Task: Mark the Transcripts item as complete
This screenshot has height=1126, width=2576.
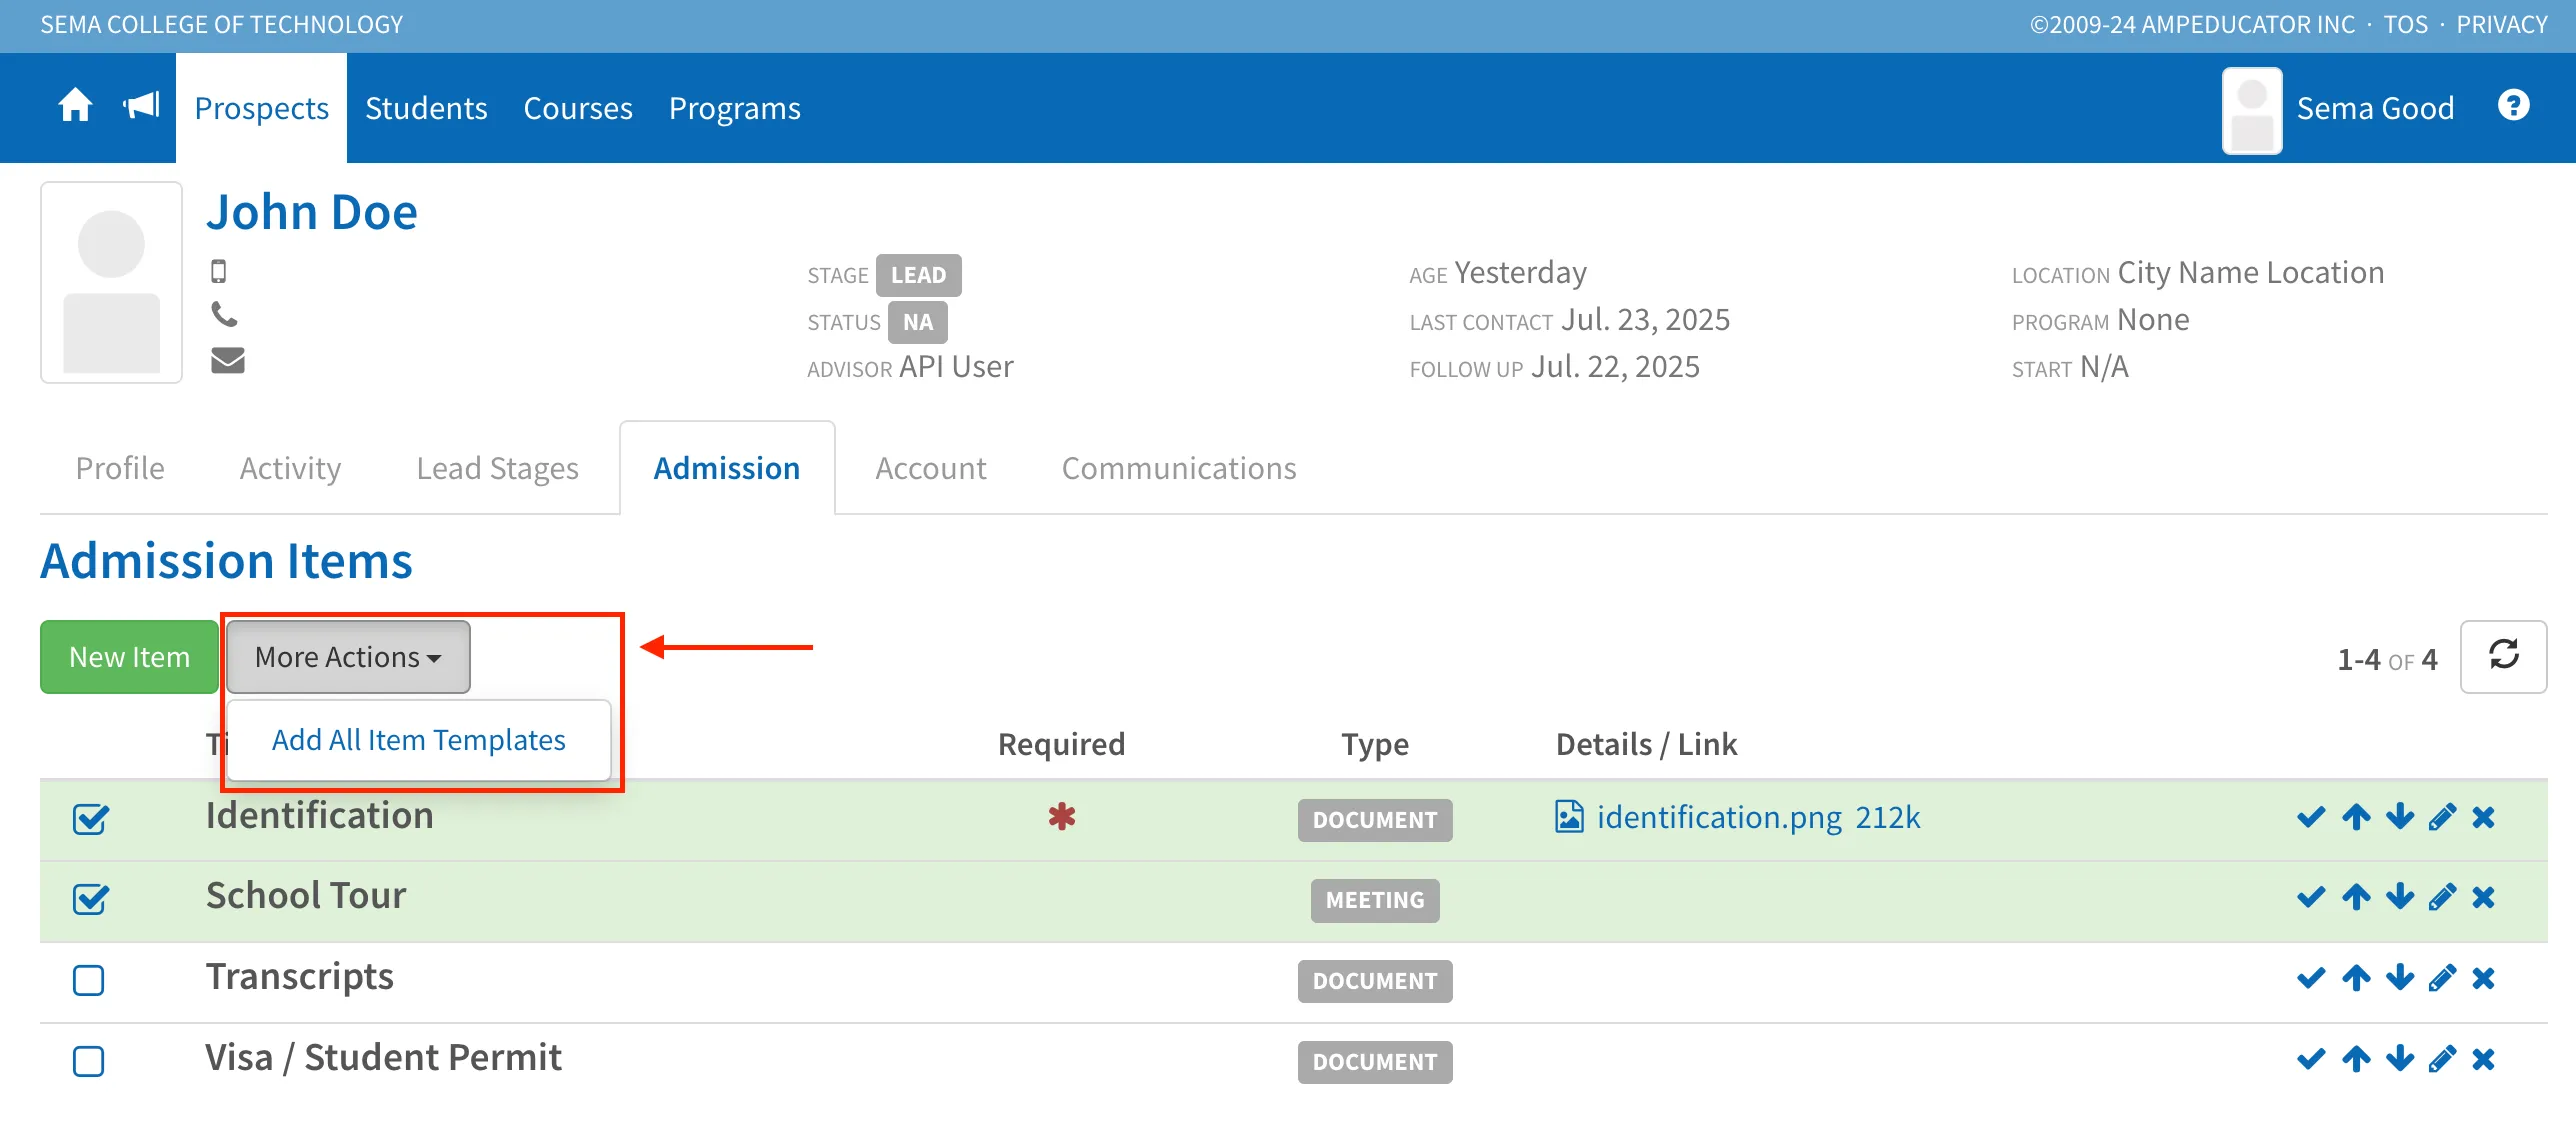Action: point(2311,978)
